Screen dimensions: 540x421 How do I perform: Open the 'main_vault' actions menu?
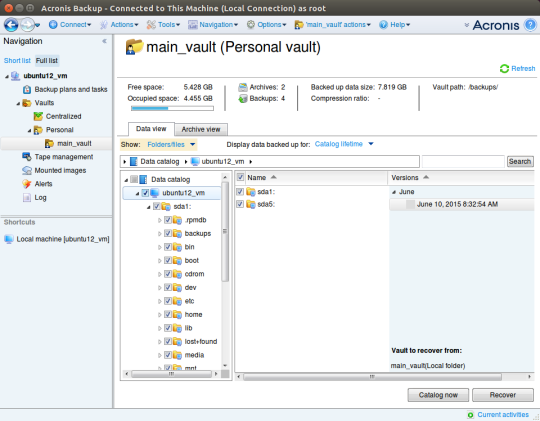(333, 25)
